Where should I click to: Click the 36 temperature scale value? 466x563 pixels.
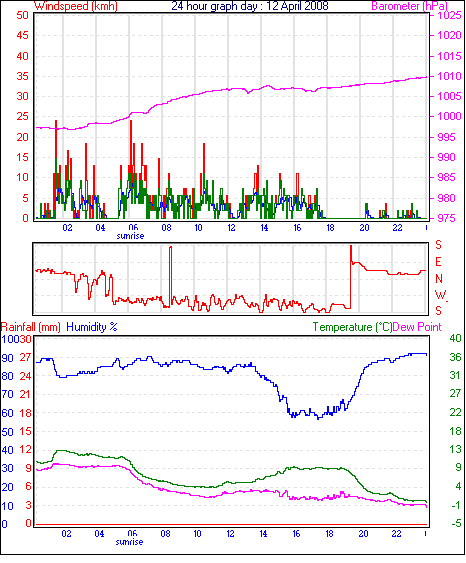tap(455, 357)
